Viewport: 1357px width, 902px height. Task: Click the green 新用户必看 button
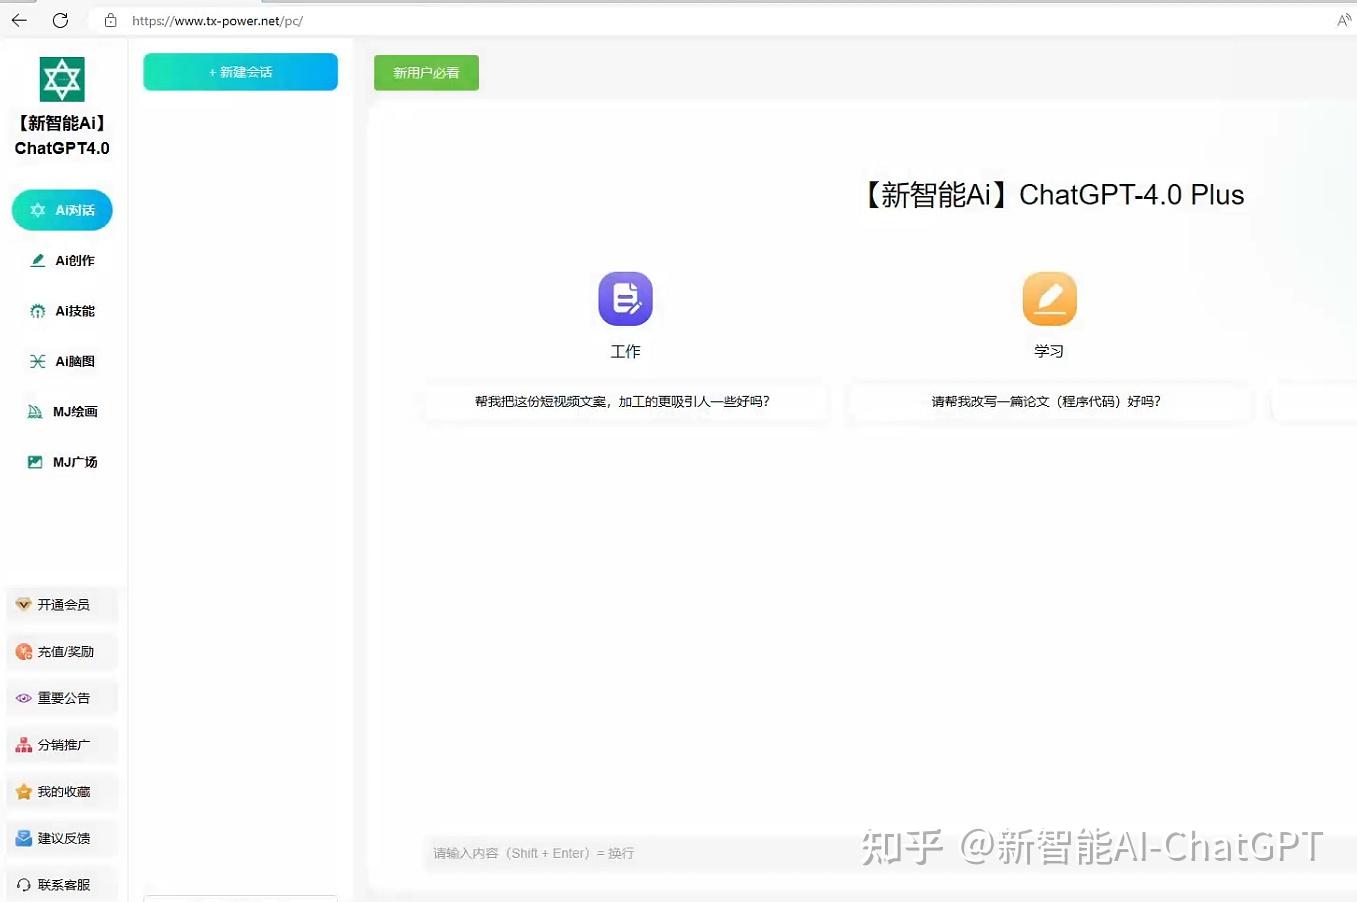[x=426, y=73]
